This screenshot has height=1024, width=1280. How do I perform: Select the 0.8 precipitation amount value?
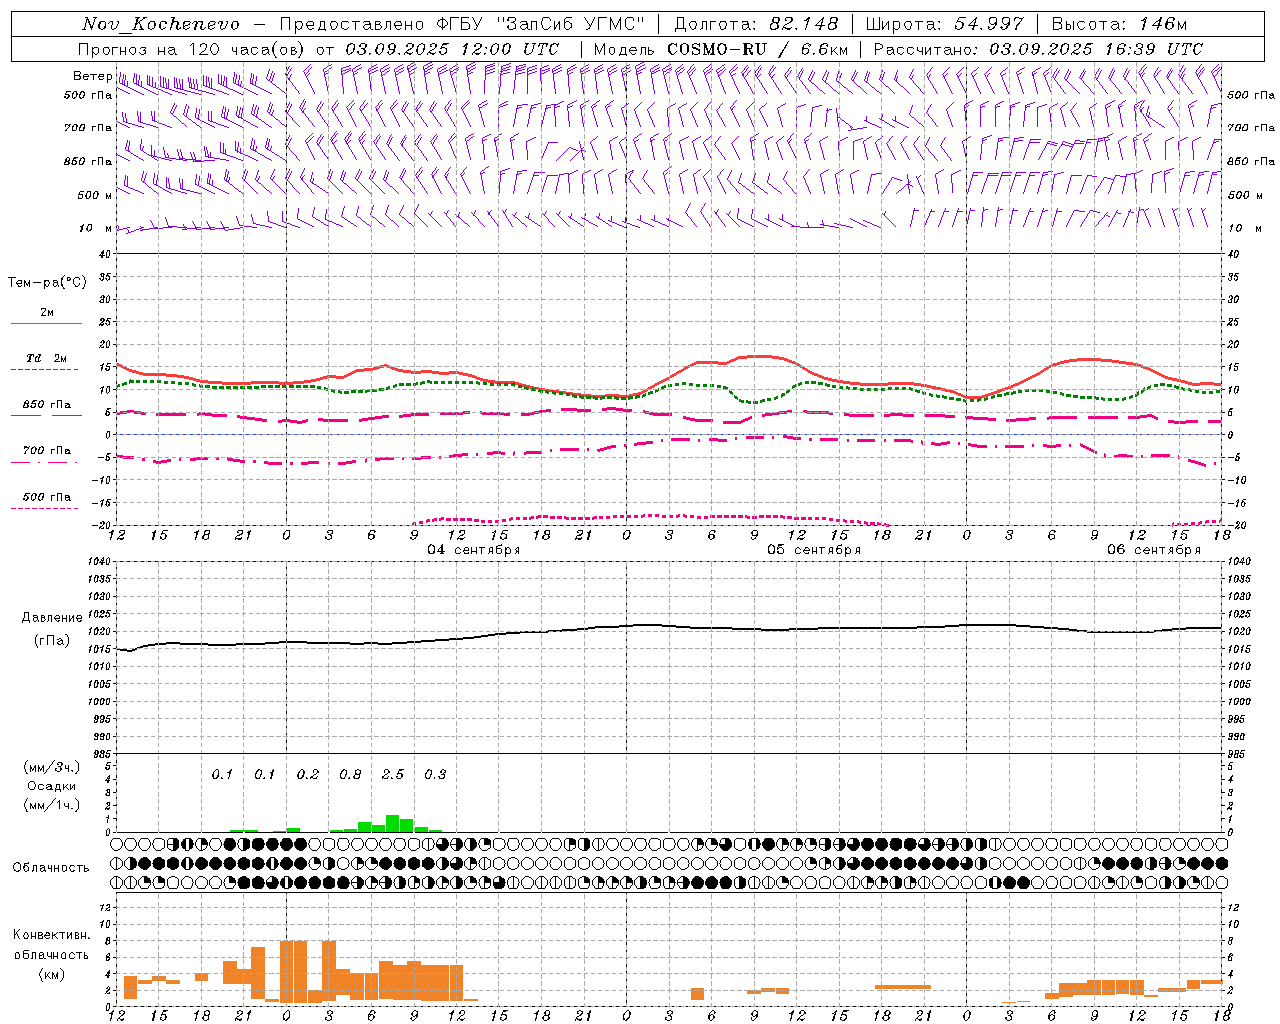[x=350, y=774]
